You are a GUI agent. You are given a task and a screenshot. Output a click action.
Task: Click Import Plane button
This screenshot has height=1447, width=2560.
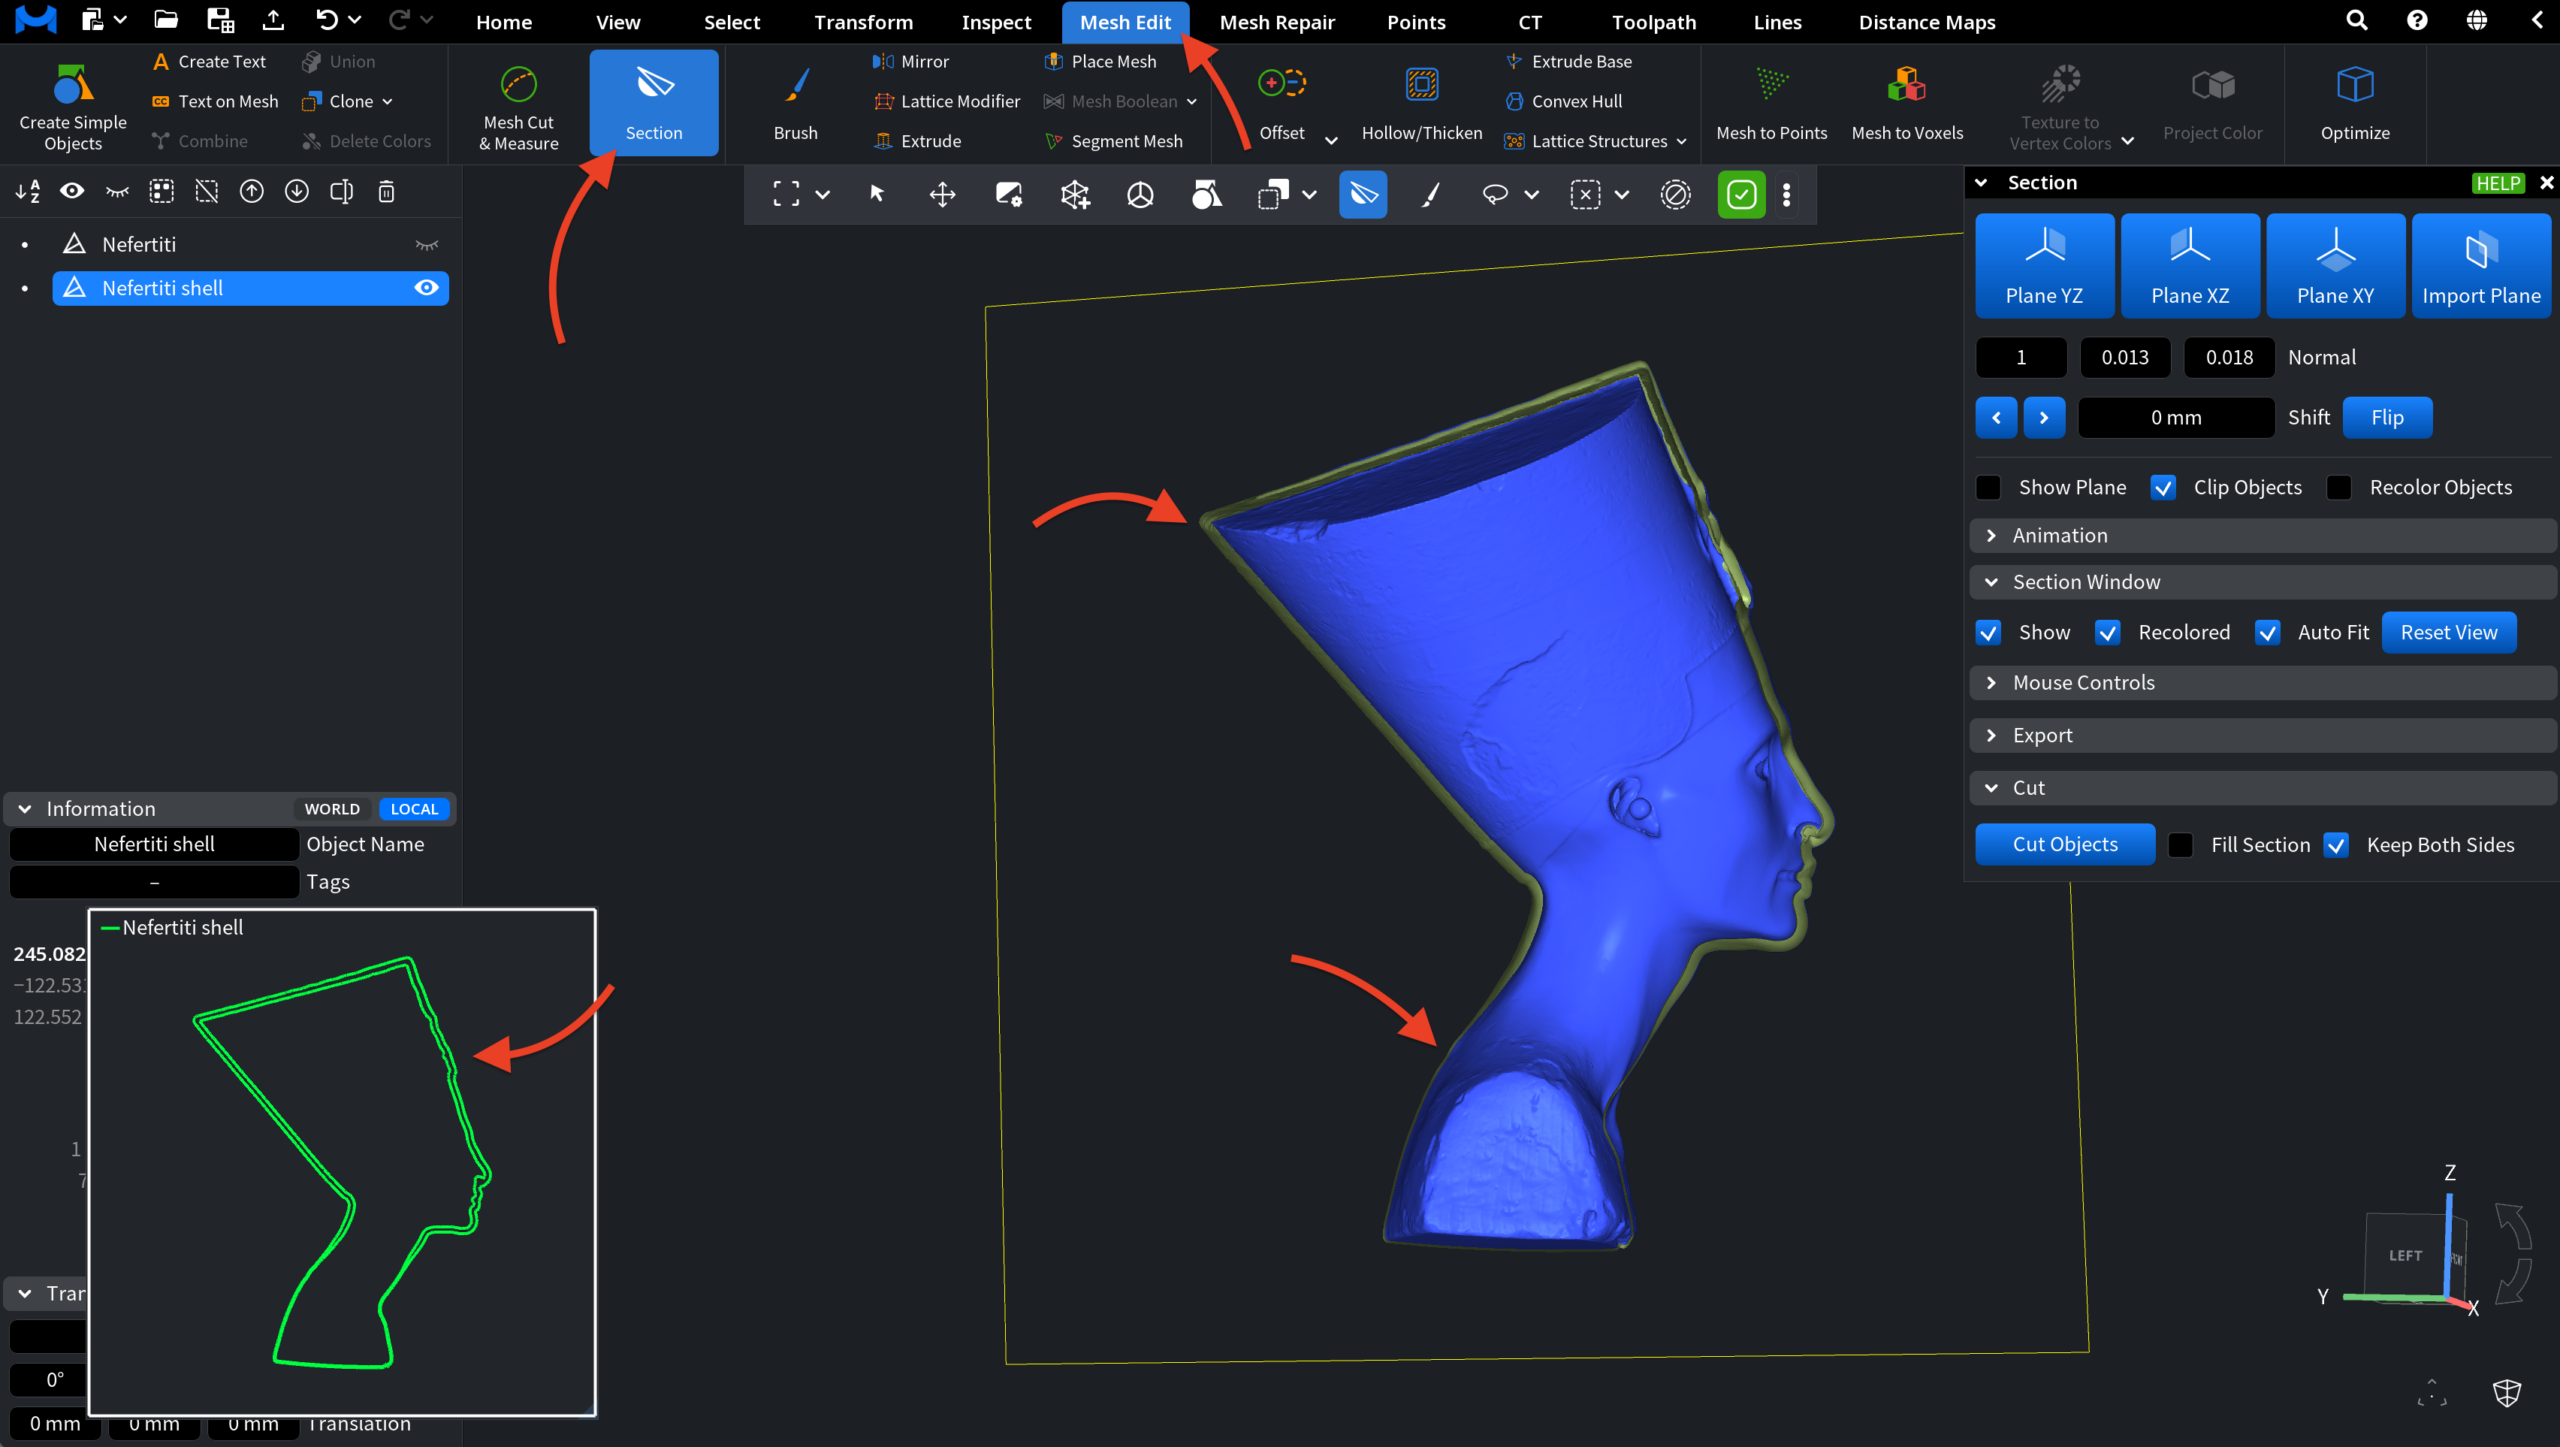pos(2481,266)
